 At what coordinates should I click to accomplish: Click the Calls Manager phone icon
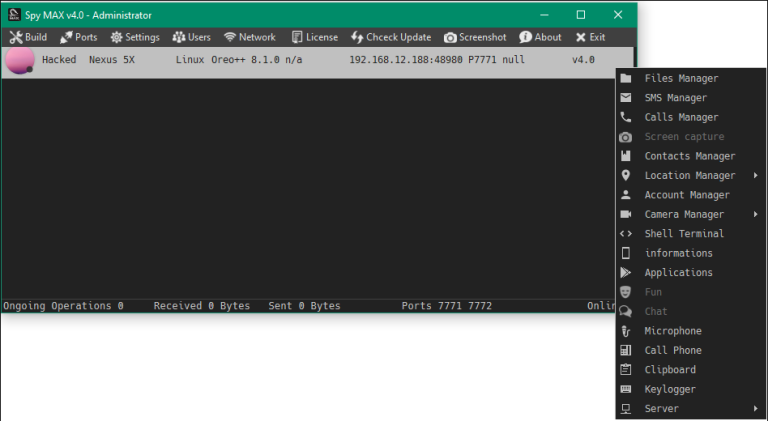[x=625, y=117]
